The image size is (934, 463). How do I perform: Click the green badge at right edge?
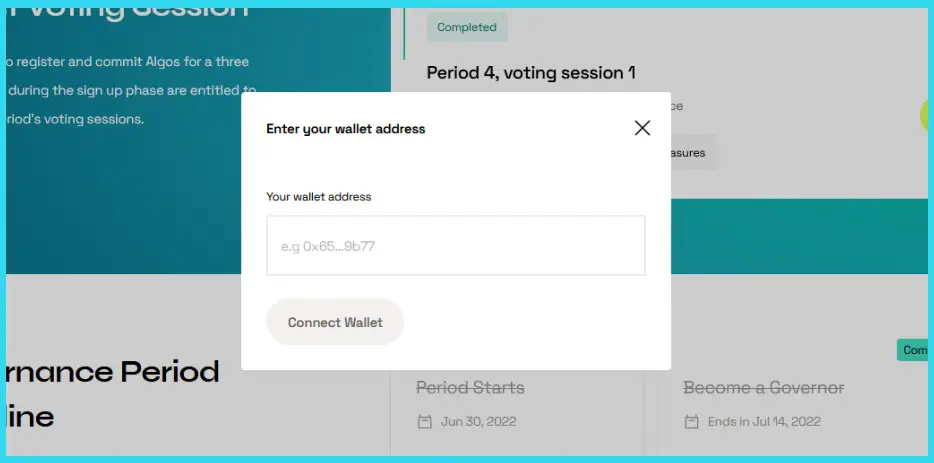[914, 350]
